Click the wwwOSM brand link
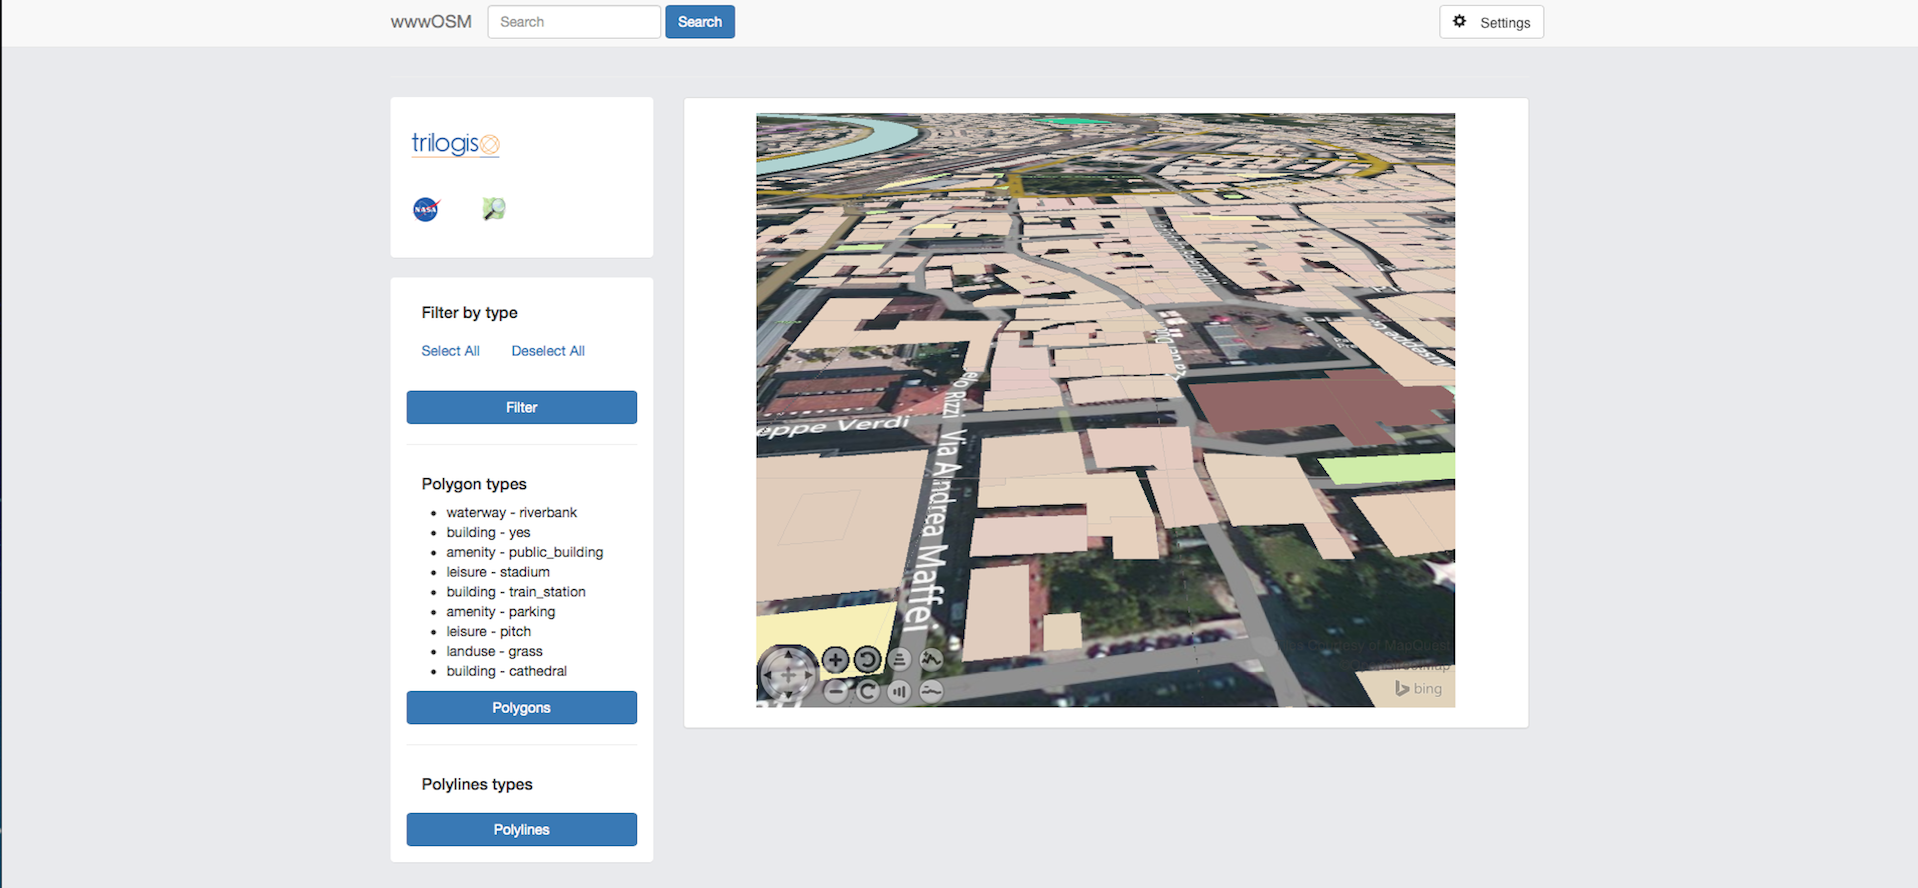The image size is (1918, 888). point(431,22)
